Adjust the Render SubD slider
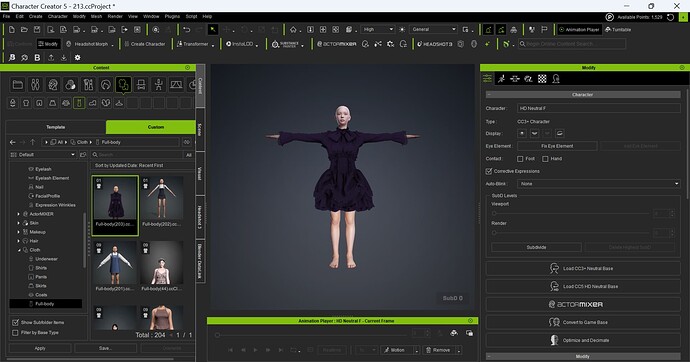The height and width of the screenshot is (362, 690). (x=571, y=233)
